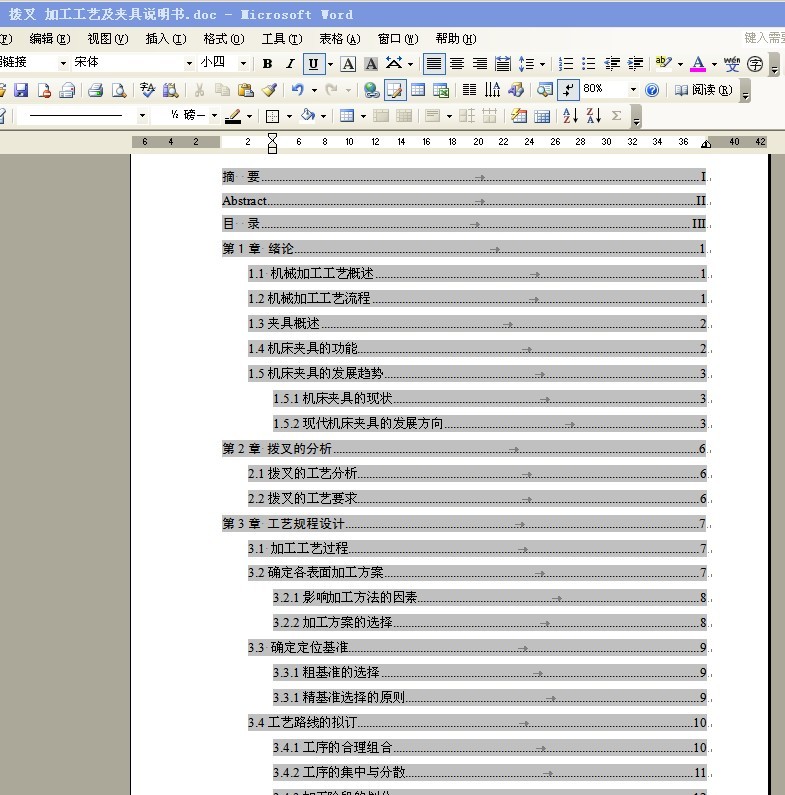
Task: Toggle Bold formatting
Action: 267,64
